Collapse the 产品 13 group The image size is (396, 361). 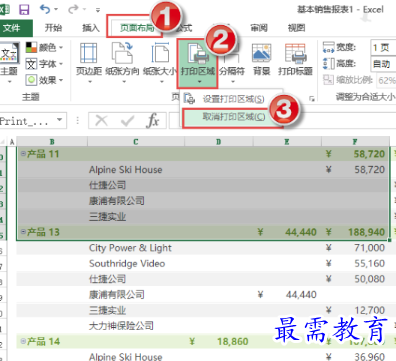coord(23,231)
